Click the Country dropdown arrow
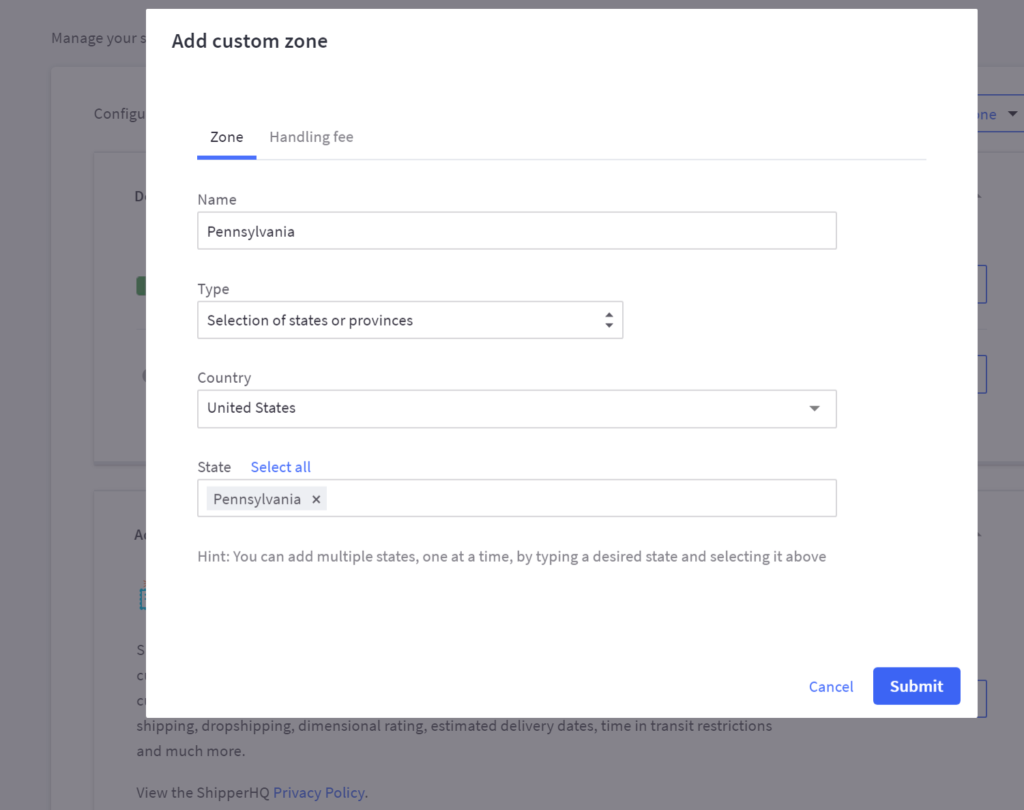The height and width of the screenshot is (810, 1024). [x=814, y=408]
